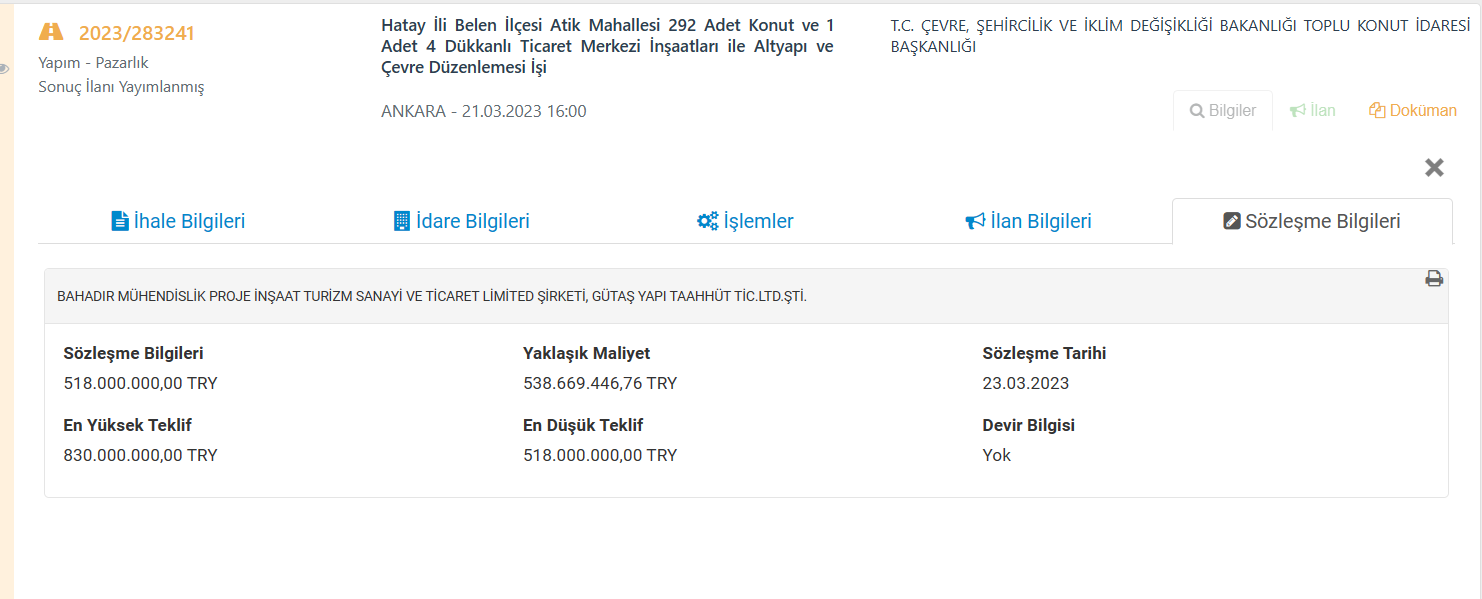Click the gears icon on İşlemler

coord(707,221)
